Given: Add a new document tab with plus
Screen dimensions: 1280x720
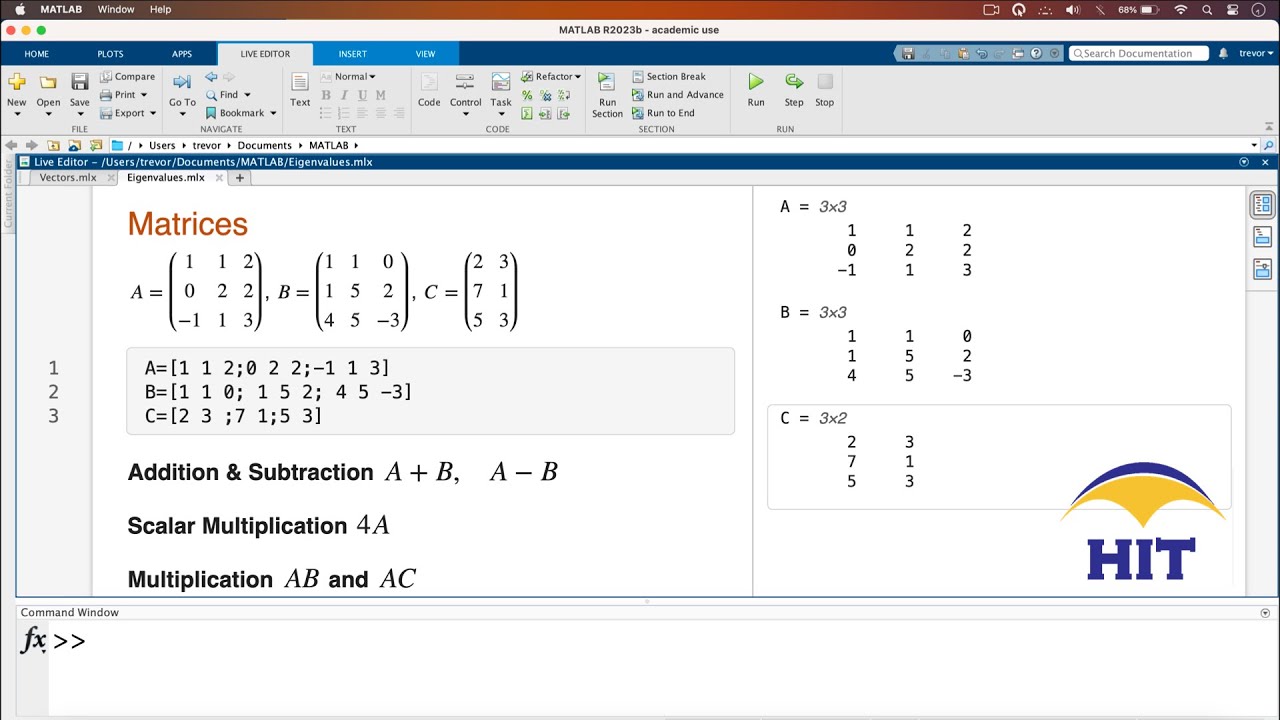Looking at the screenshot, I should point(239,178).
